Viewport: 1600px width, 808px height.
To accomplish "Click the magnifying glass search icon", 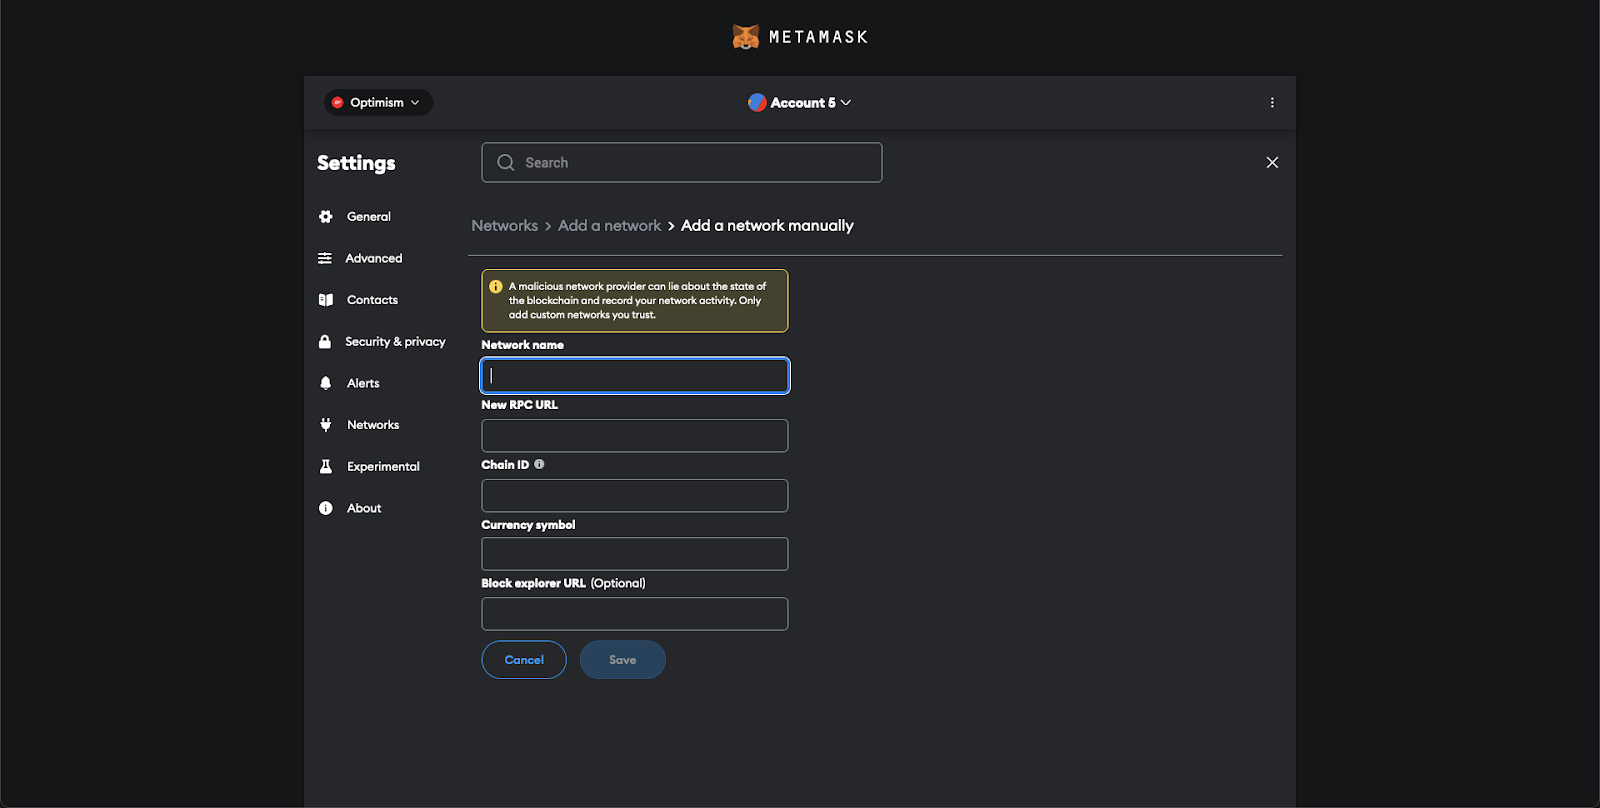I will [506, 162].
